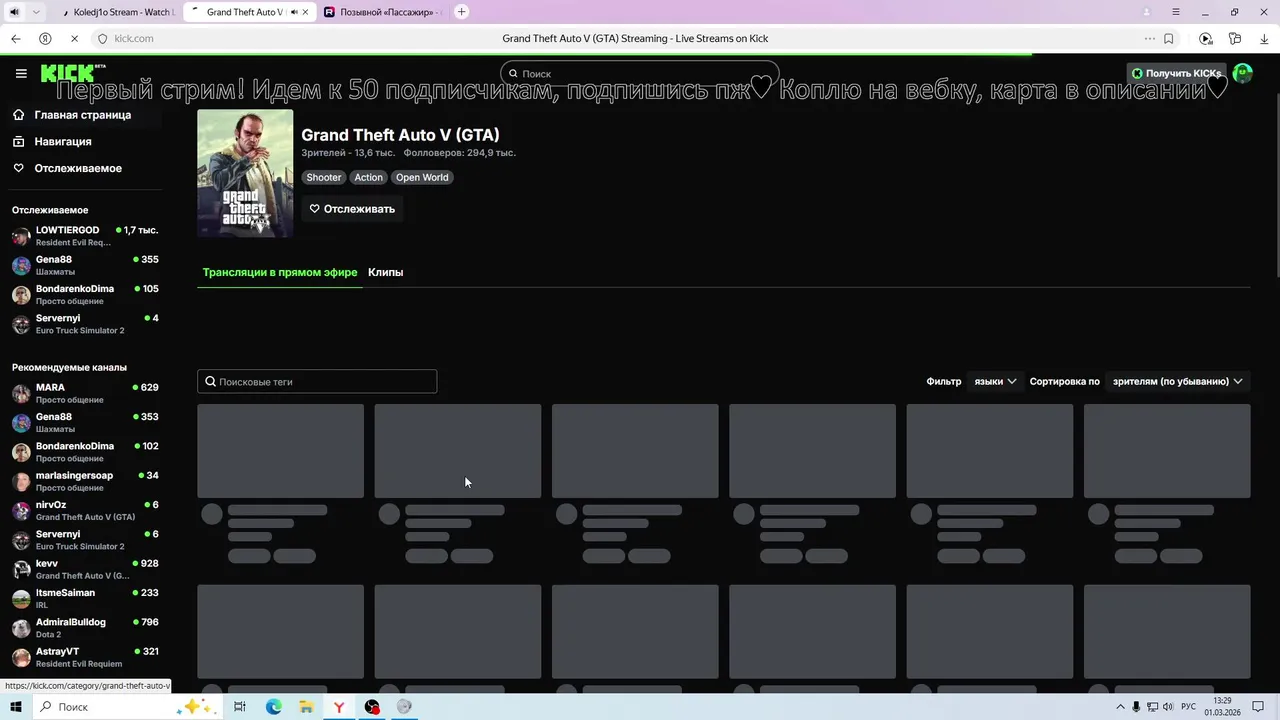Open Gena88 with 355 viewers
Screen dimensions: 1280x720
[x=85, y=265]
